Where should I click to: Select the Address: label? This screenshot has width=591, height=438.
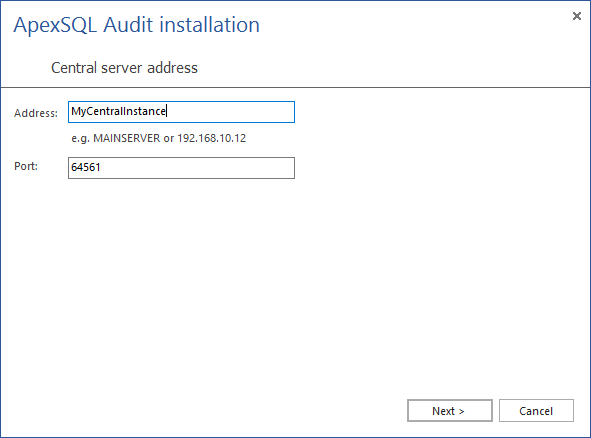[36, 113]
